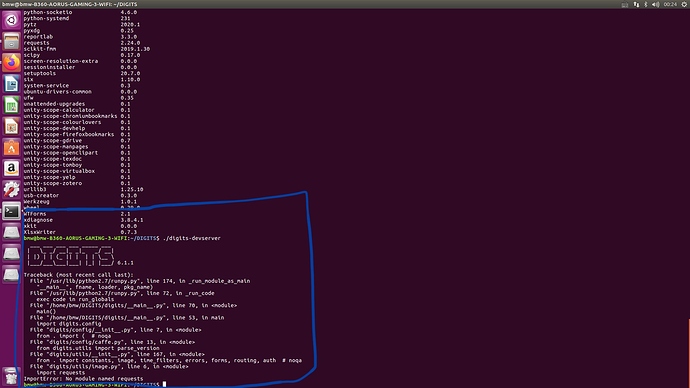Viewport: 690px width, 388px height.
Task: Click the './digits-devserver' command text
Action: (192, 238)
